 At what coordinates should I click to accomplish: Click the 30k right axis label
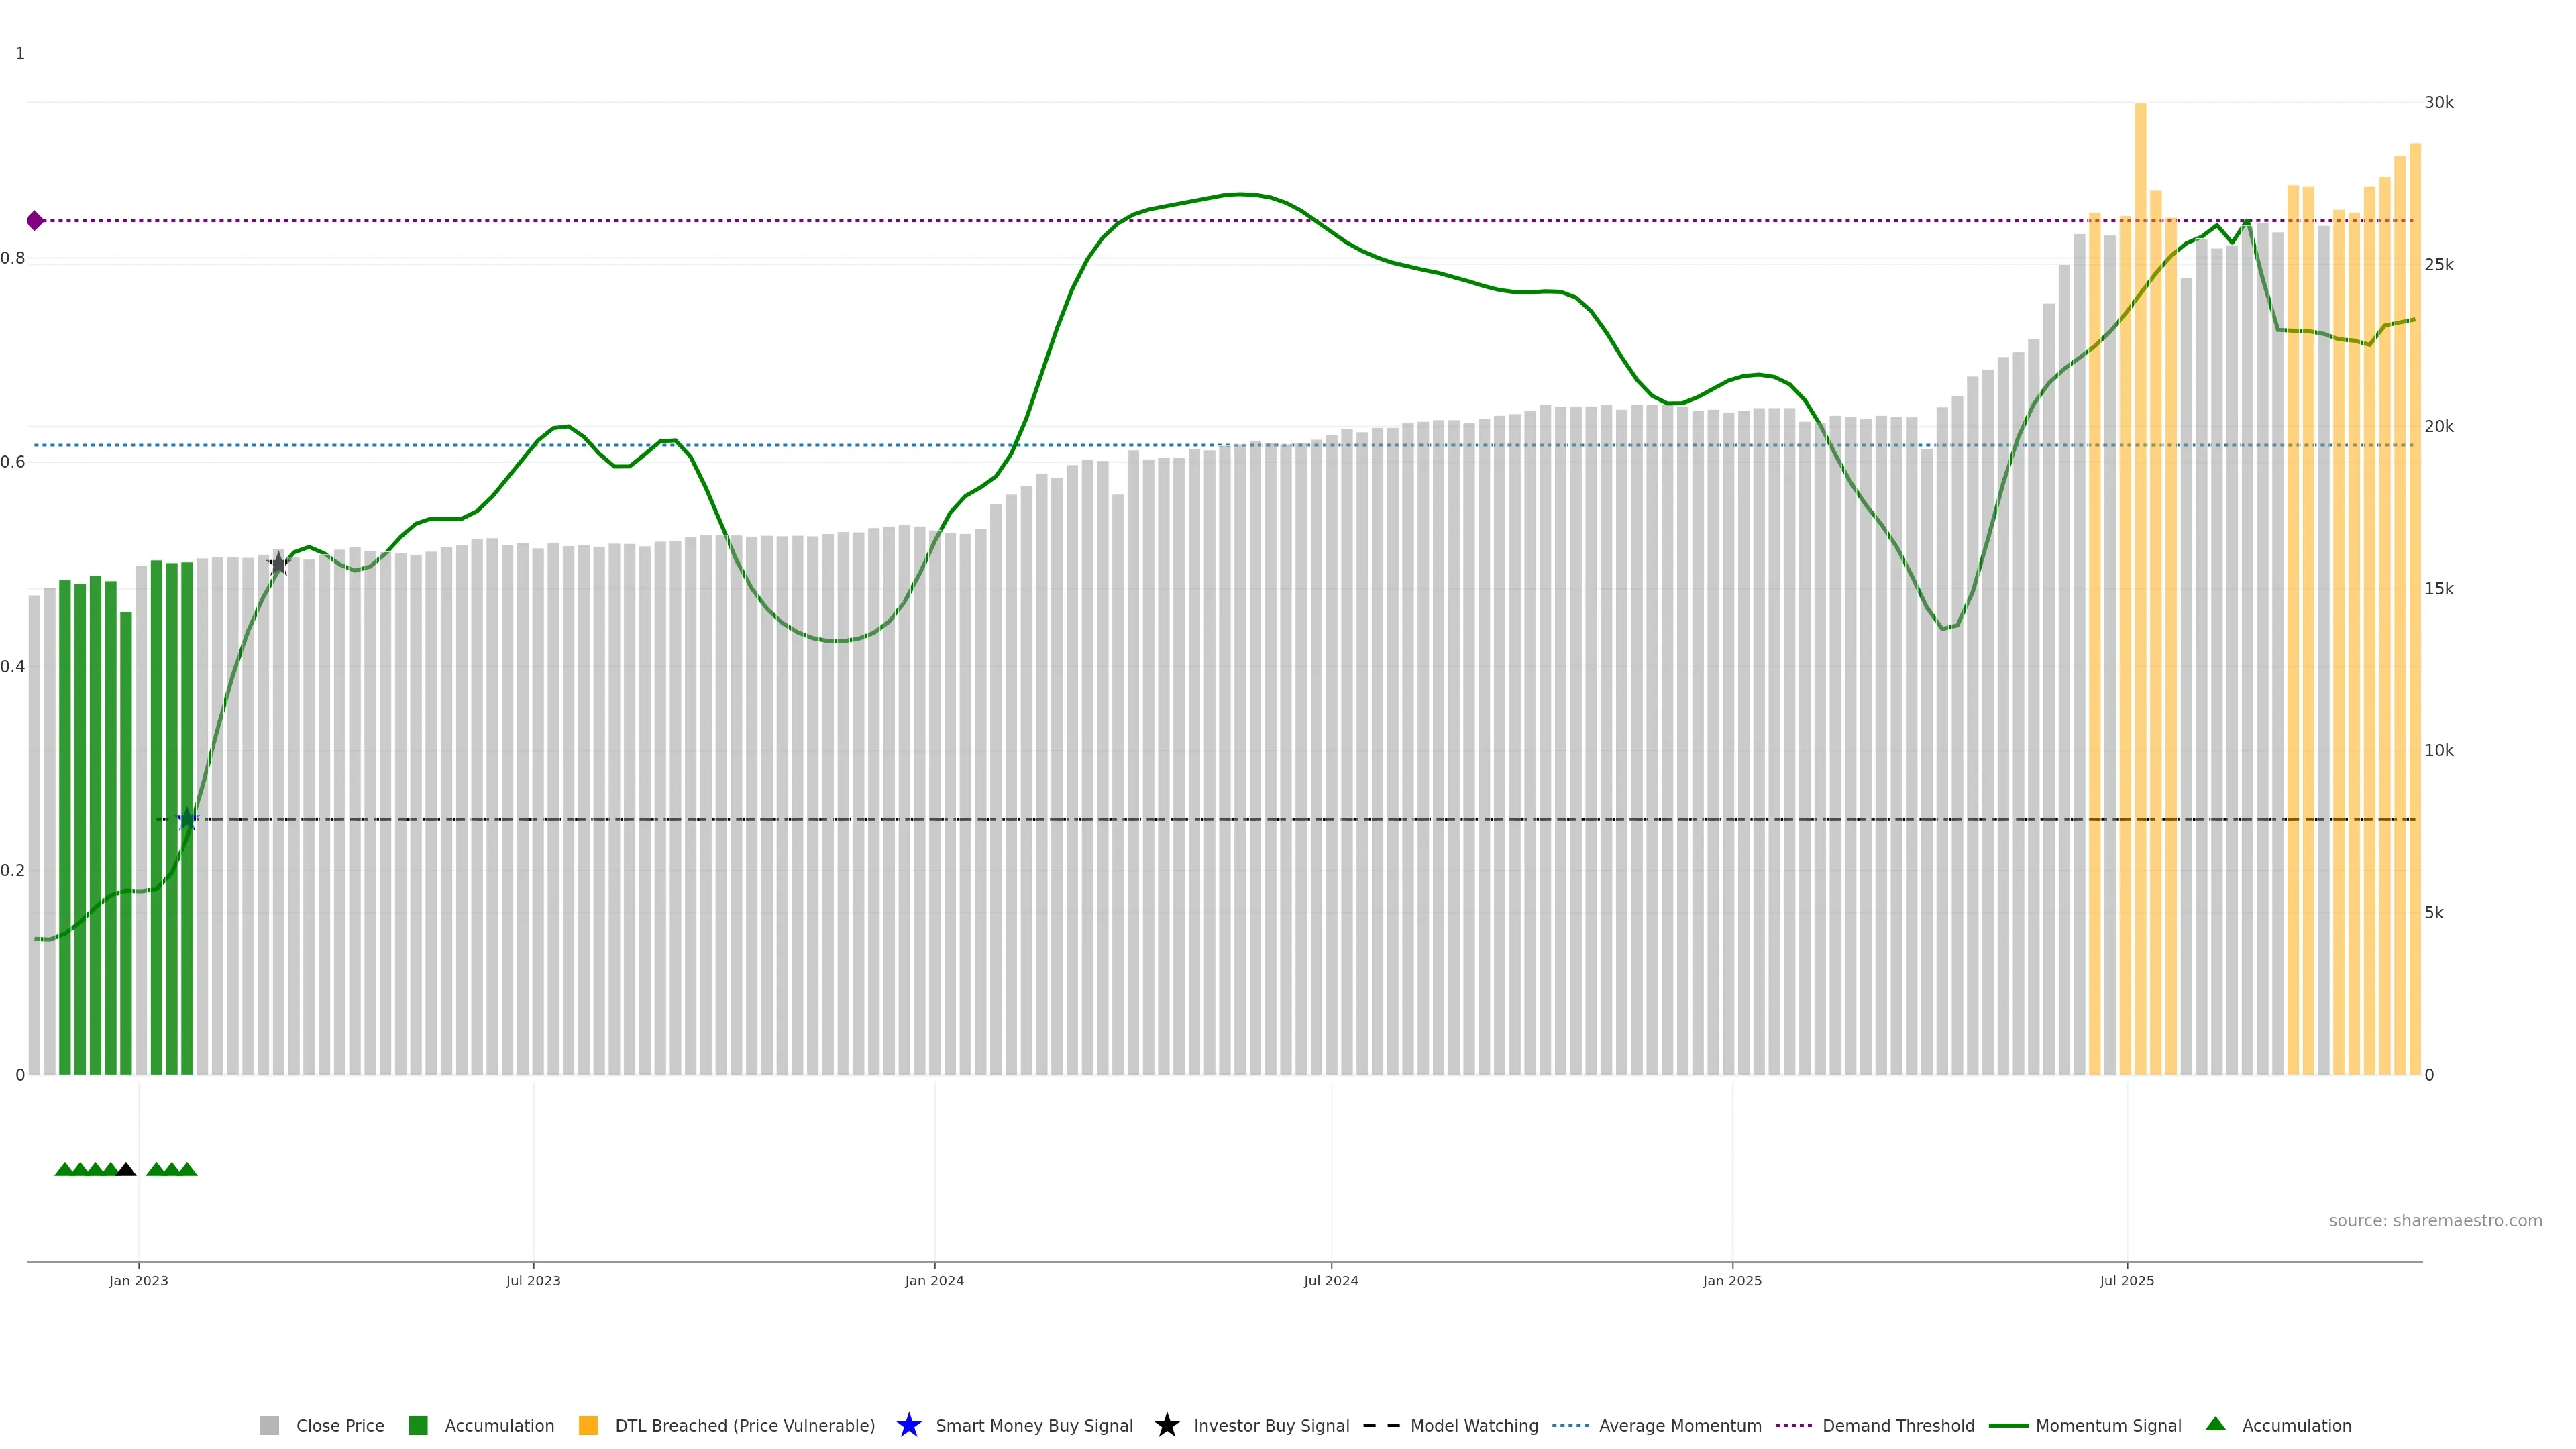click(2438, 102)
